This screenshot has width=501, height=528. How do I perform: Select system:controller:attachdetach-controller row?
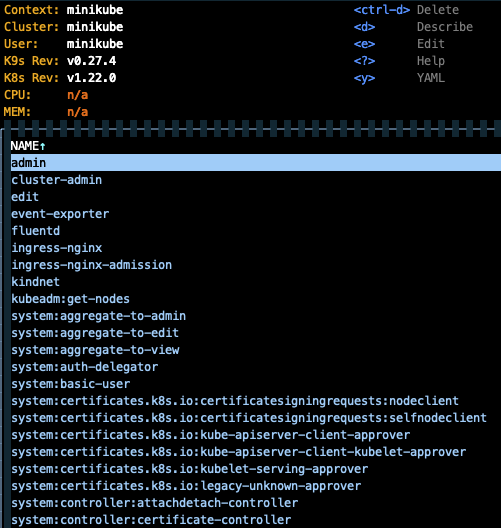[256, 503]
